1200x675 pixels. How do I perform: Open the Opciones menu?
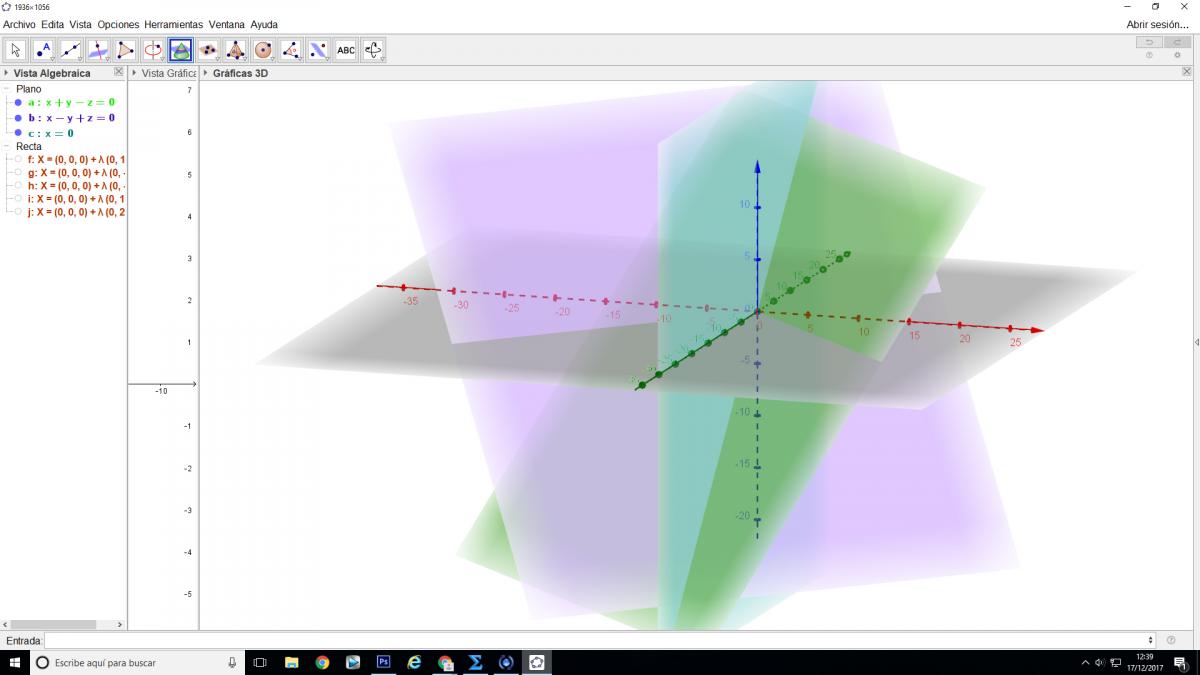(x=118, y=24)
